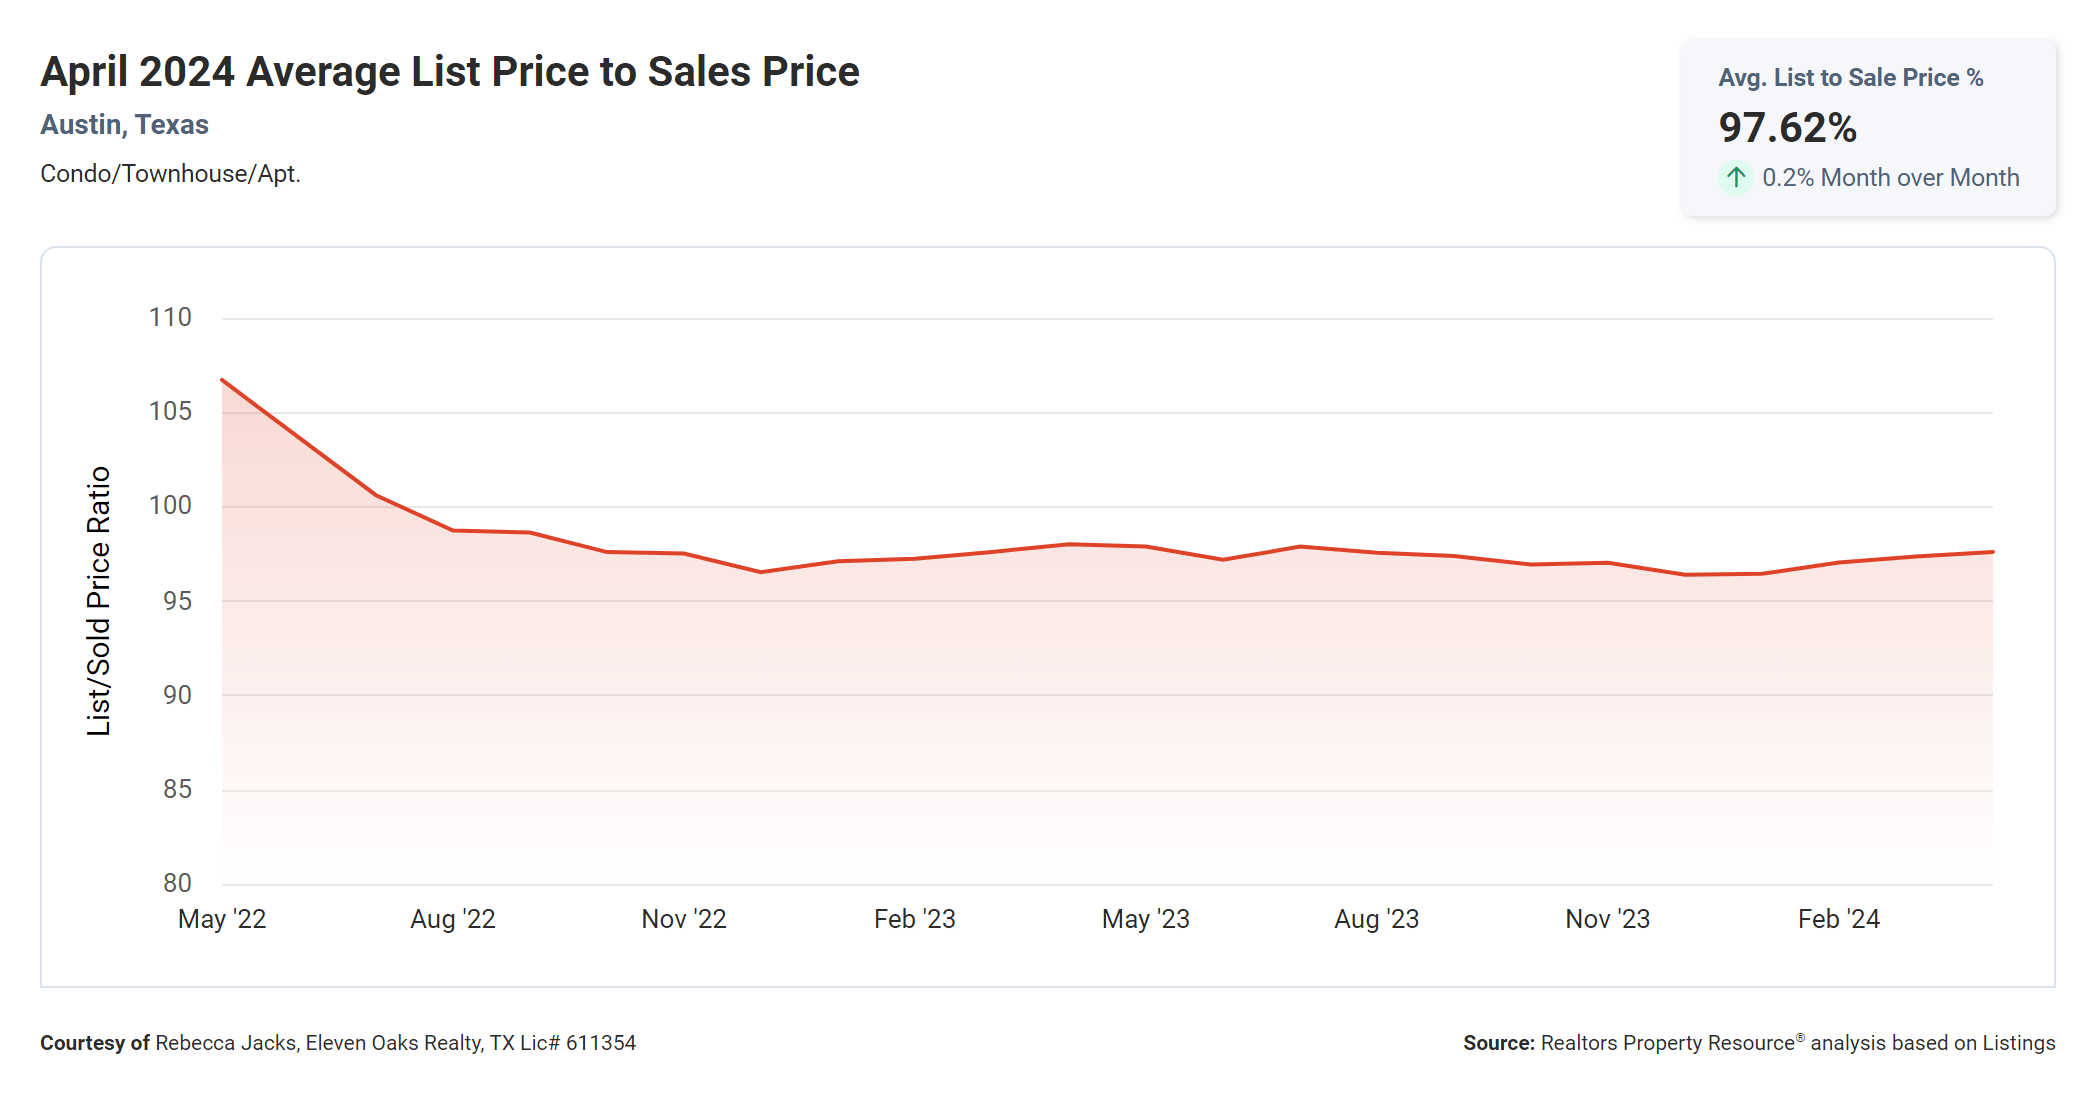Viewport: 2096px width, 1100px height.
Task: Click the List/Sold Price Ratio axis title
Action: [98, 601]
